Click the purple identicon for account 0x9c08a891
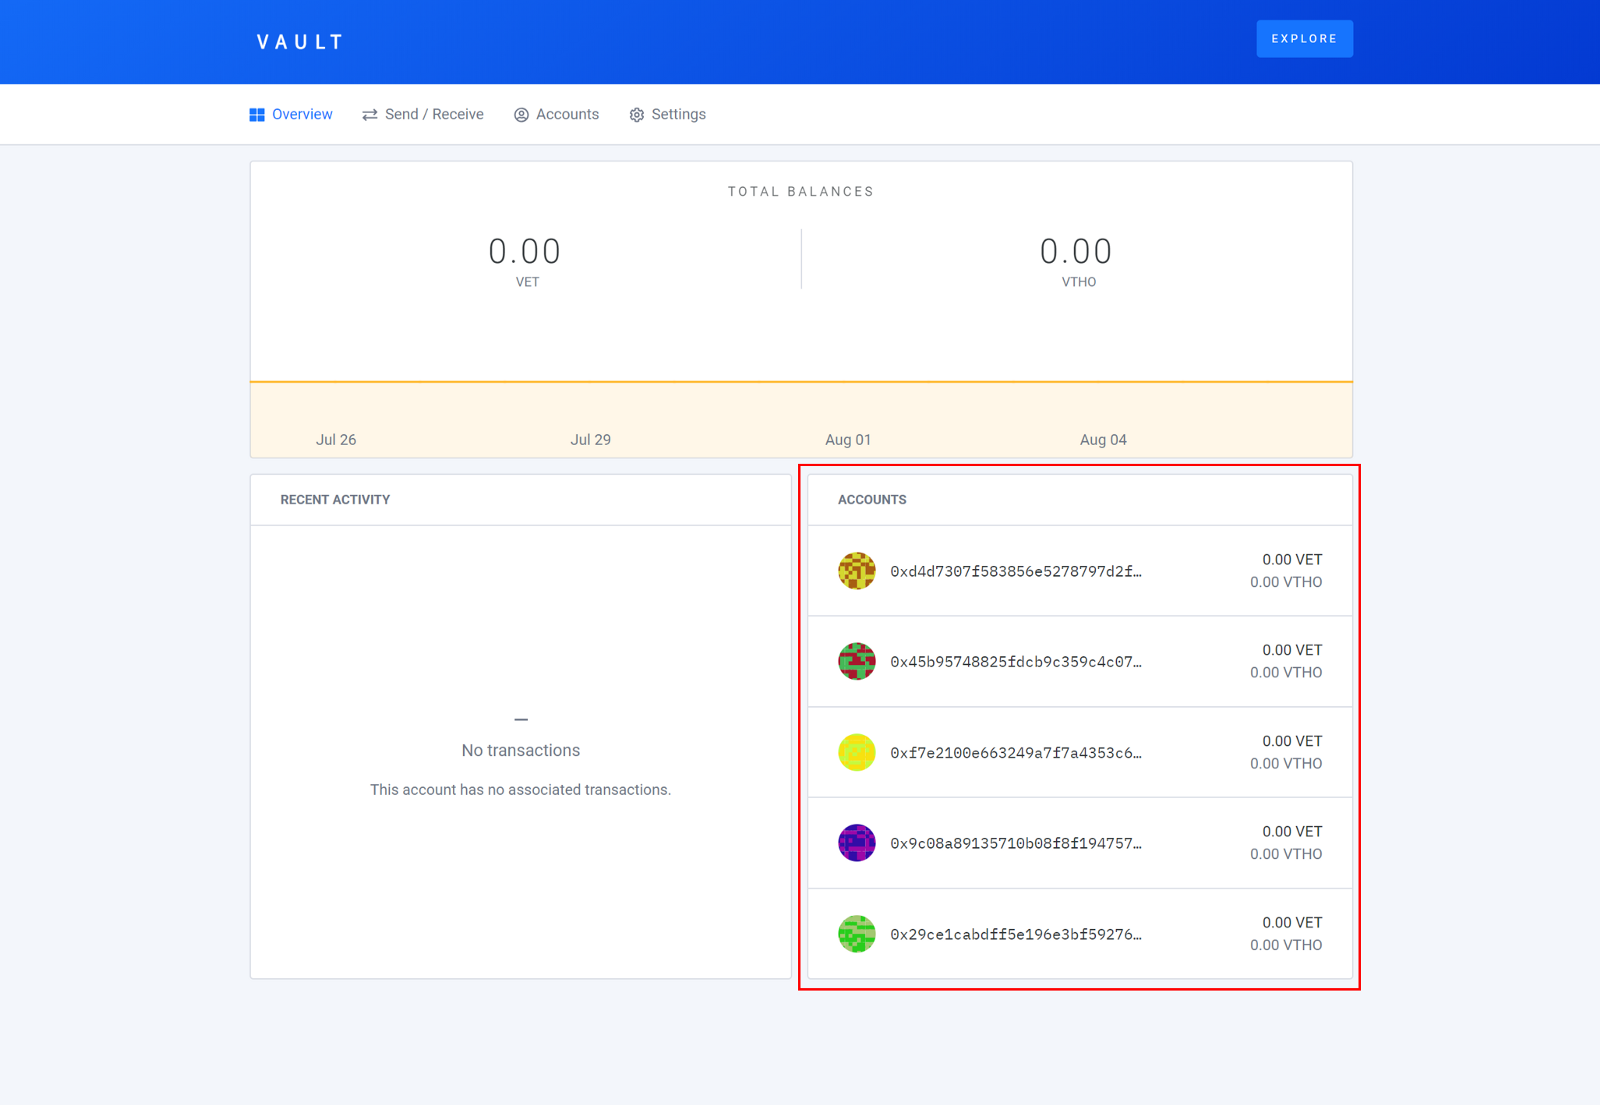Screen dimensions: 1600x1105 tap(856, 843)
